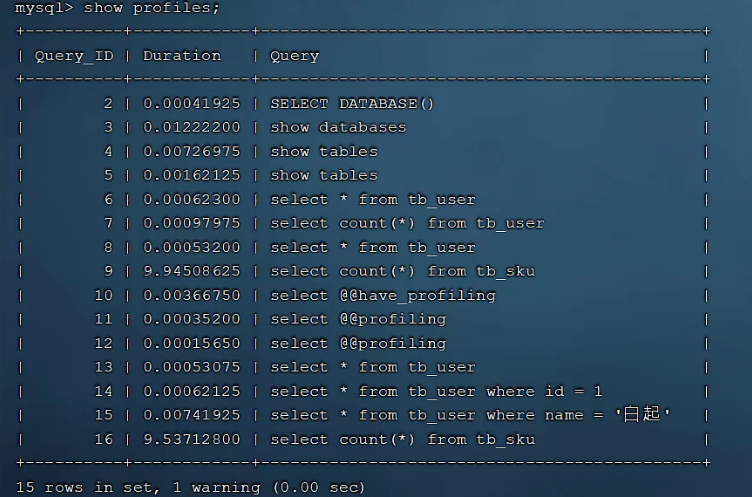
Task: Click 'select count(*) from tb_sku' in row 9
Action: (402, 272)
